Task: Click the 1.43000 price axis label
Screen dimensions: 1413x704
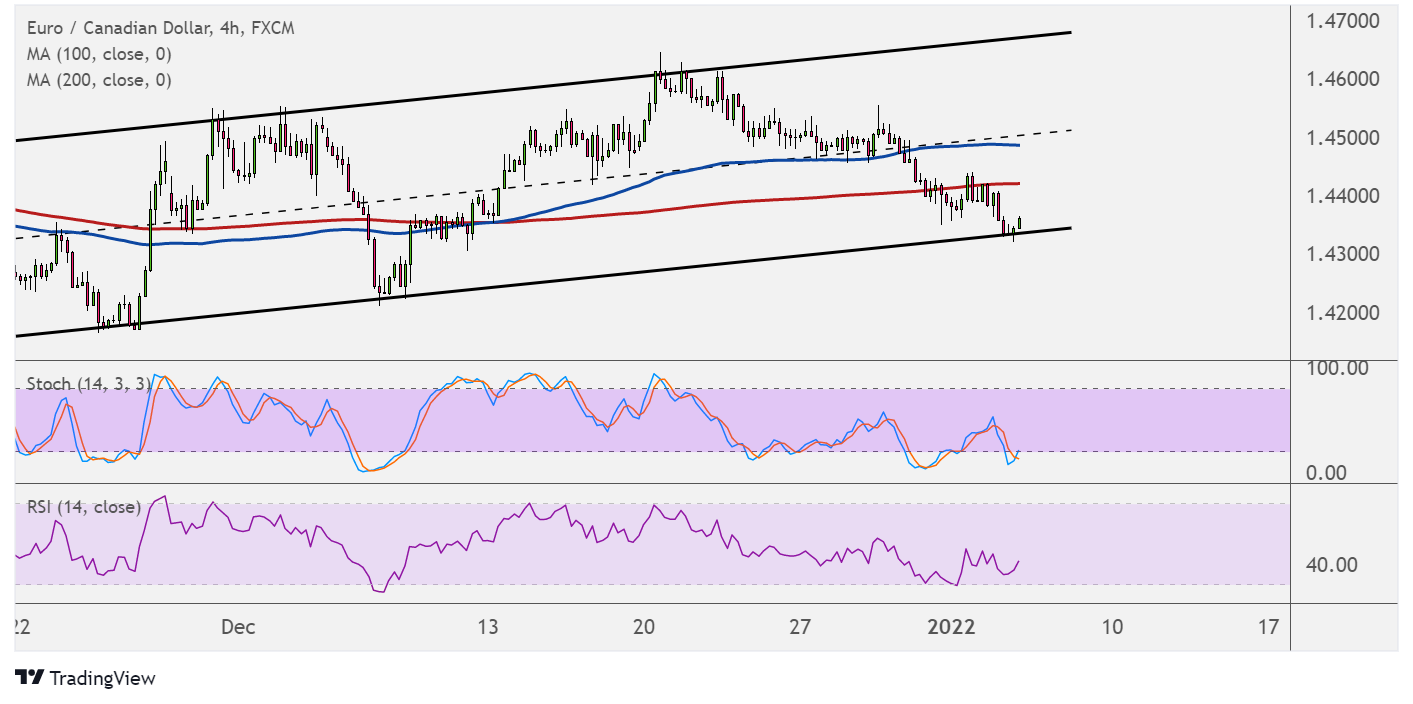Action: click(x=1343, y=254)
